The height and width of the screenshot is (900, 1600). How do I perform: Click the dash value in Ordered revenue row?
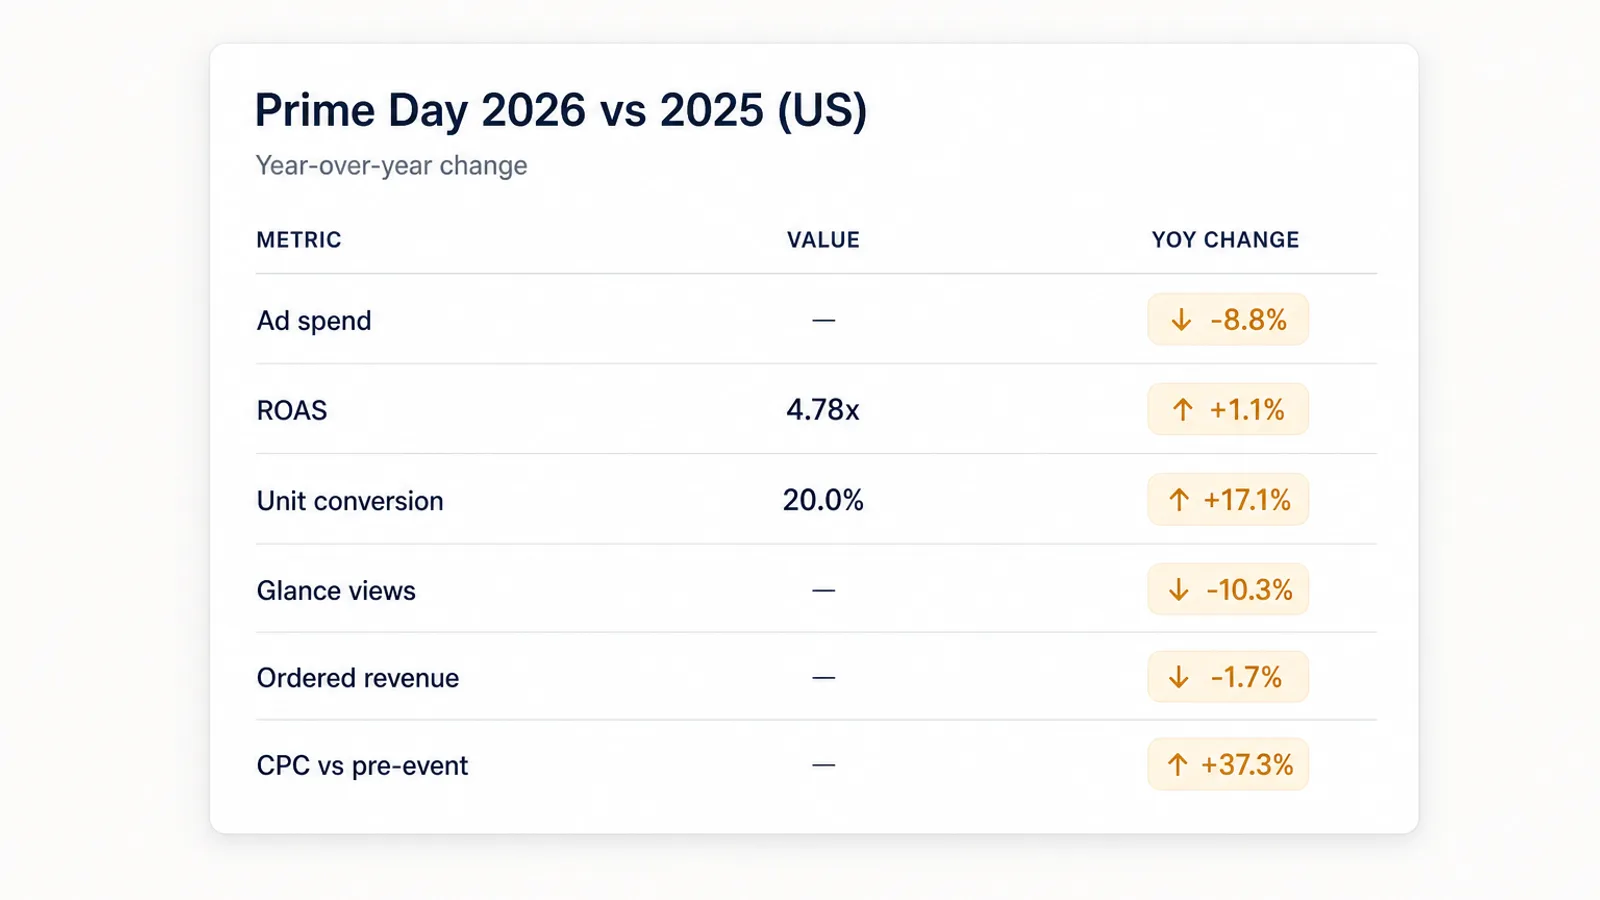click(x=823, y=677)
